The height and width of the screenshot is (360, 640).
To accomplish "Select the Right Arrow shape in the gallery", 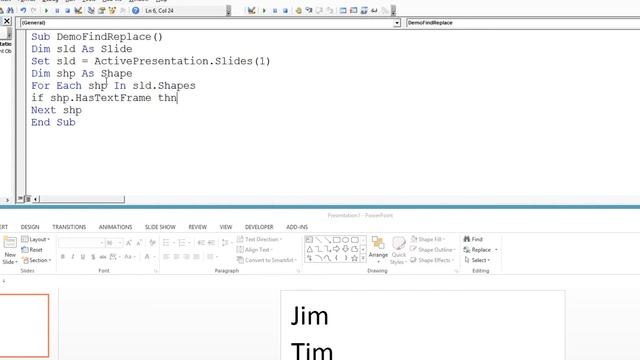I will coord(336,249).
